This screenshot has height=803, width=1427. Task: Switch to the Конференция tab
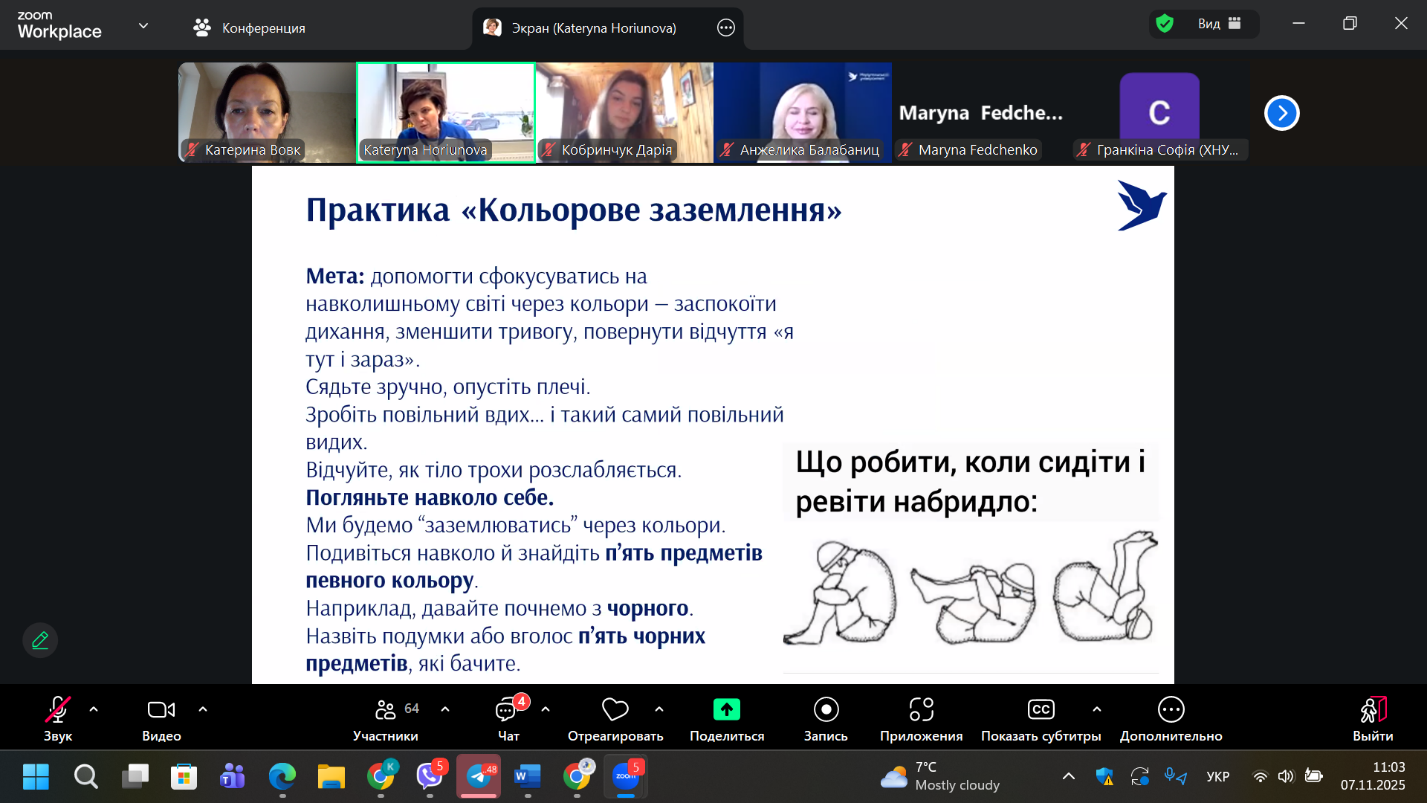pos(250,28)
